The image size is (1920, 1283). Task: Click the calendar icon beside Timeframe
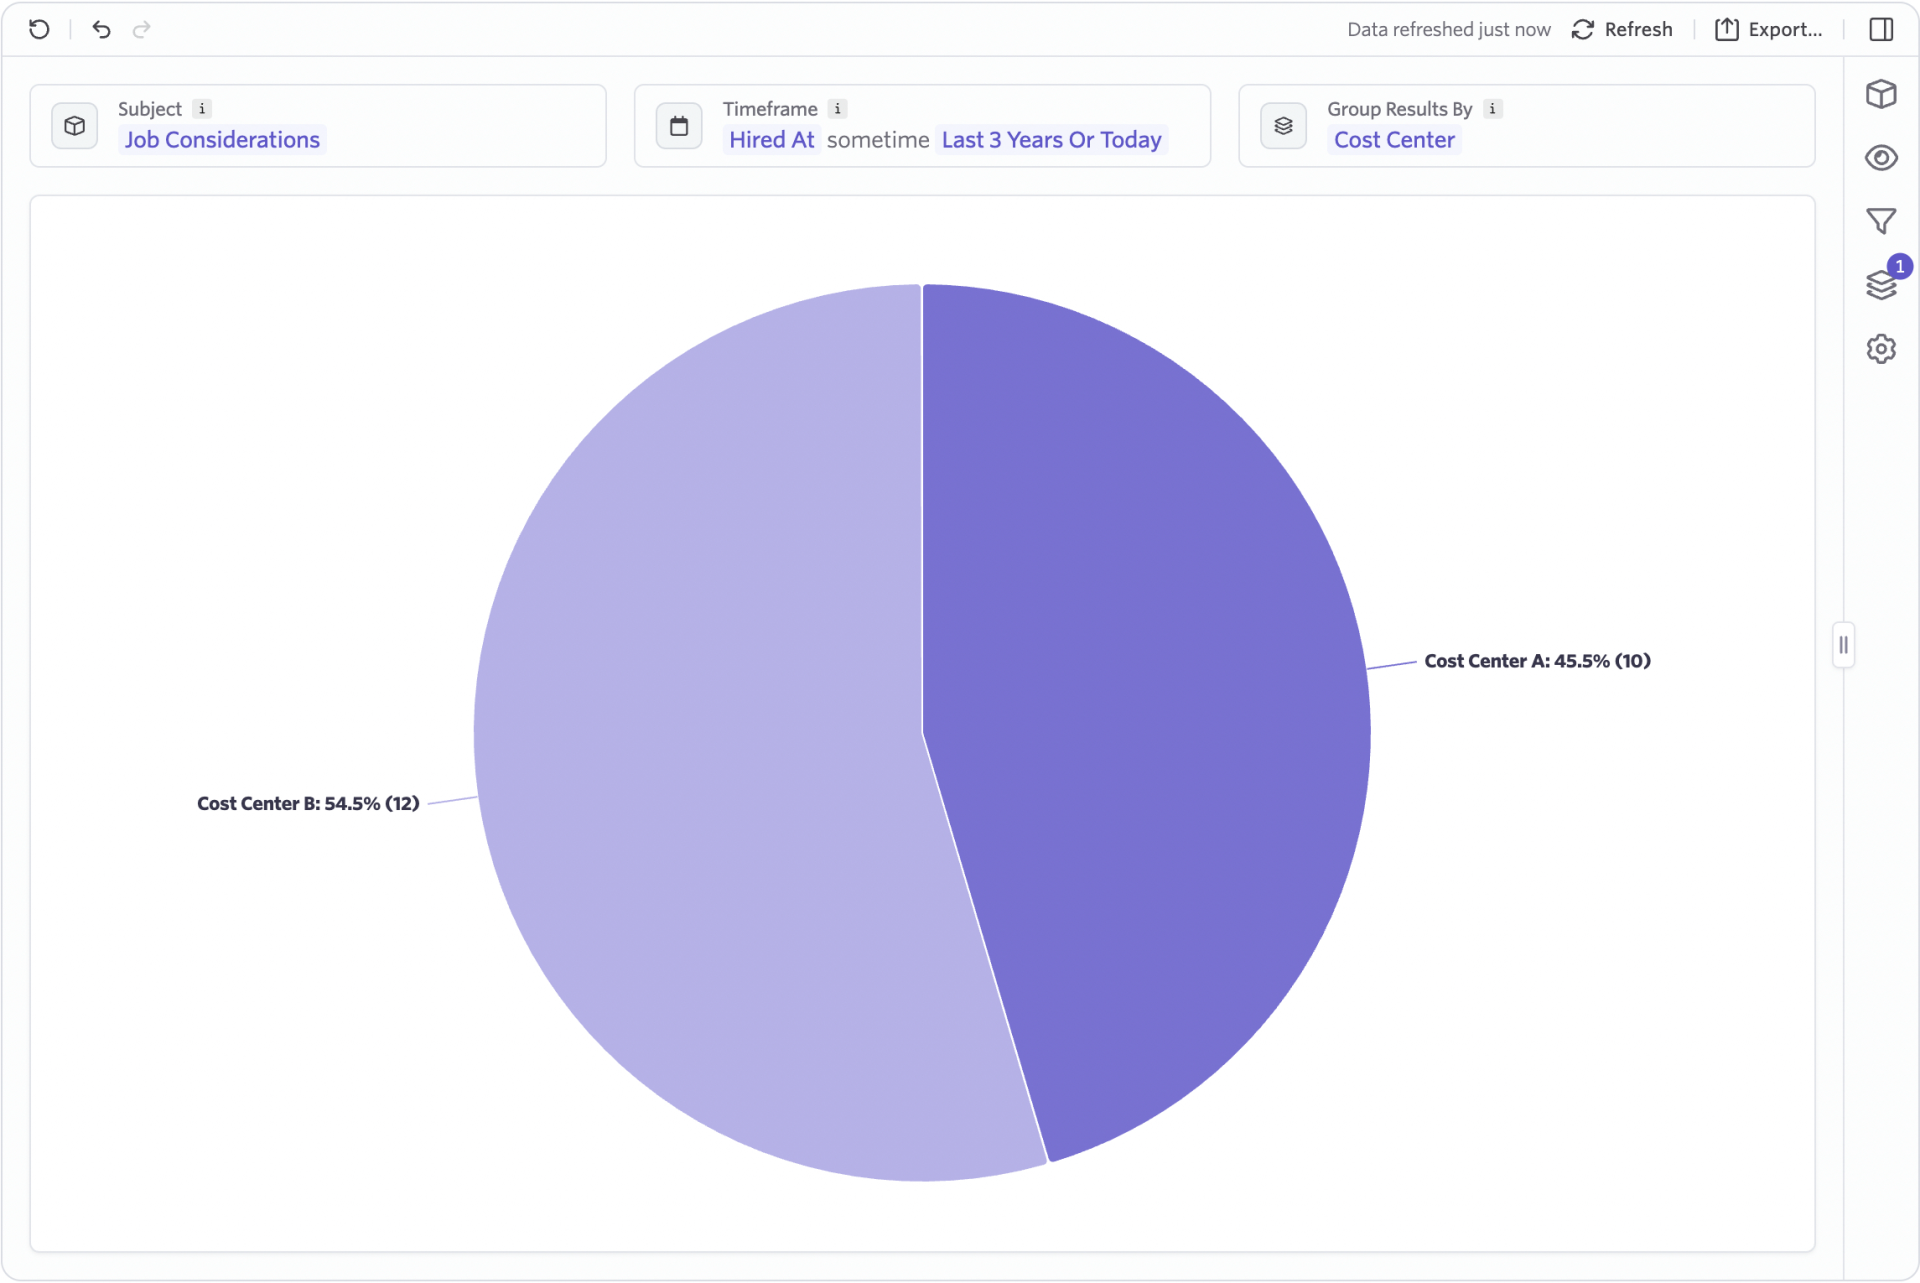coord(679,125)
